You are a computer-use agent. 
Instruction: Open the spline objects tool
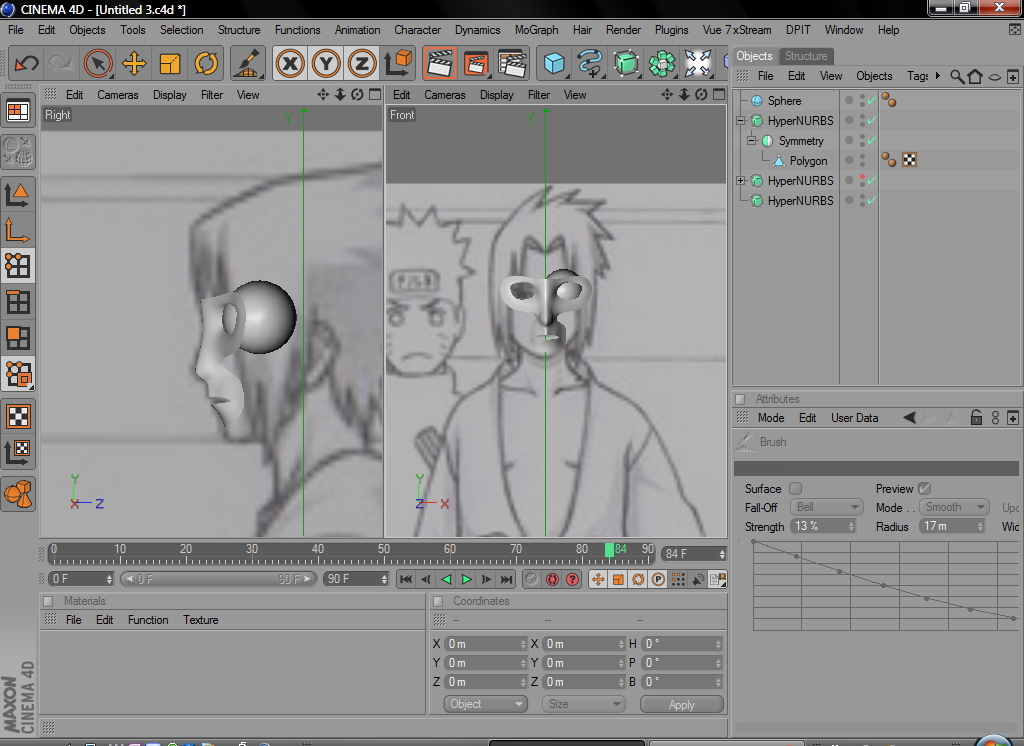coord(590,63)
